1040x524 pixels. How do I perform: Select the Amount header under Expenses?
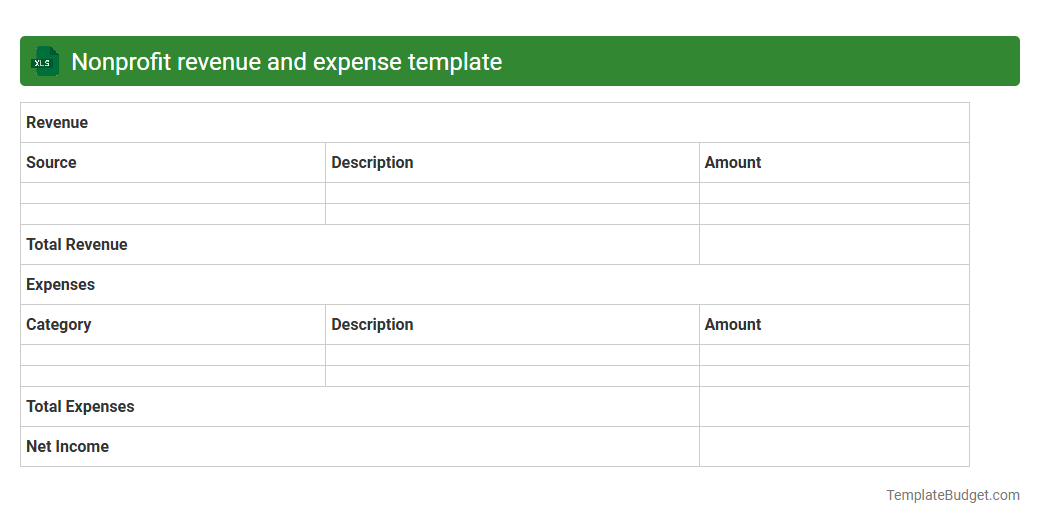click(834, 324)
